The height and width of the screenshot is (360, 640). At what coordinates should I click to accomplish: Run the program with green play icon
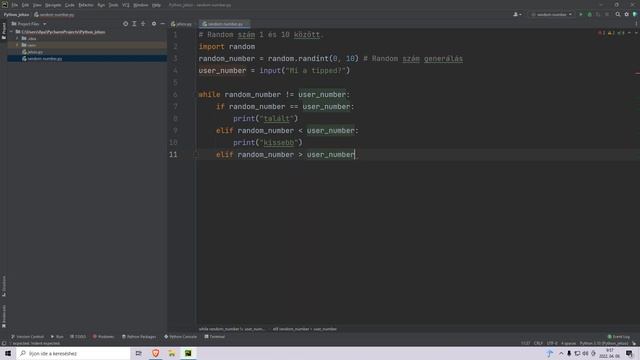pos(581,15)
